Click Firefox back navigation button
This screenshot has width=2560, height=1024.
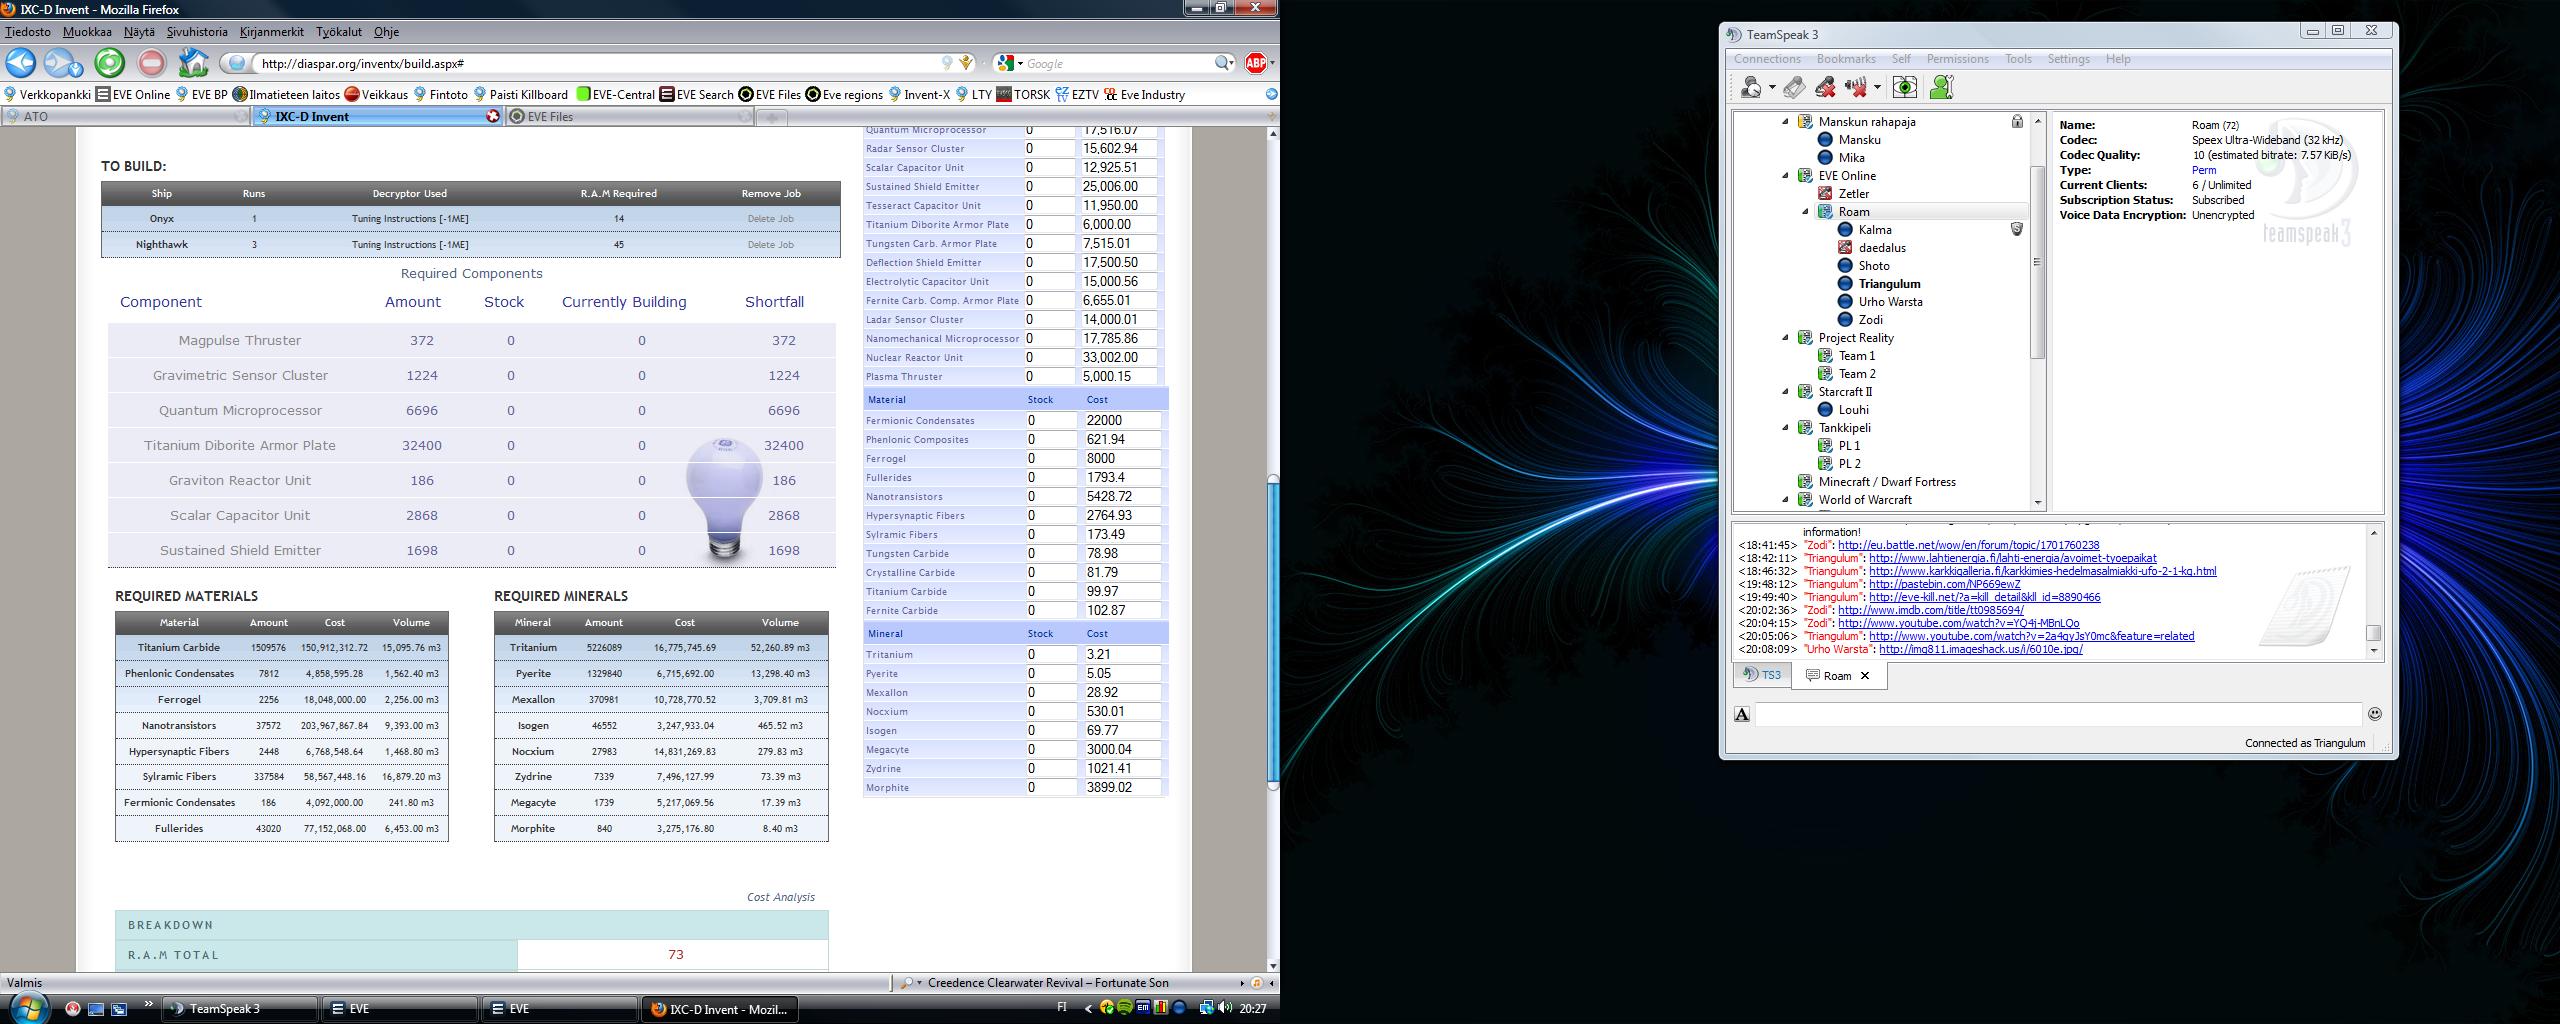21,63
